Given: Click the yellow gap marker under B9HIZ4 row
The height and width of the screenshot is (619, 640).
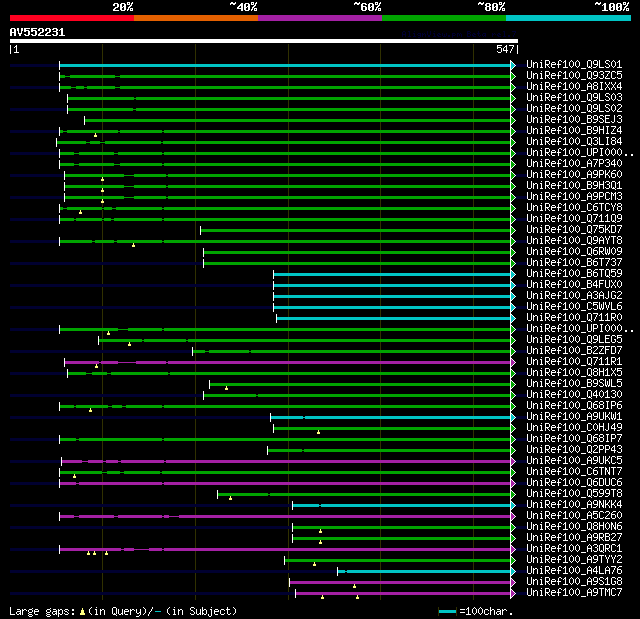Looking at the screenshot, I should (96, 135).
